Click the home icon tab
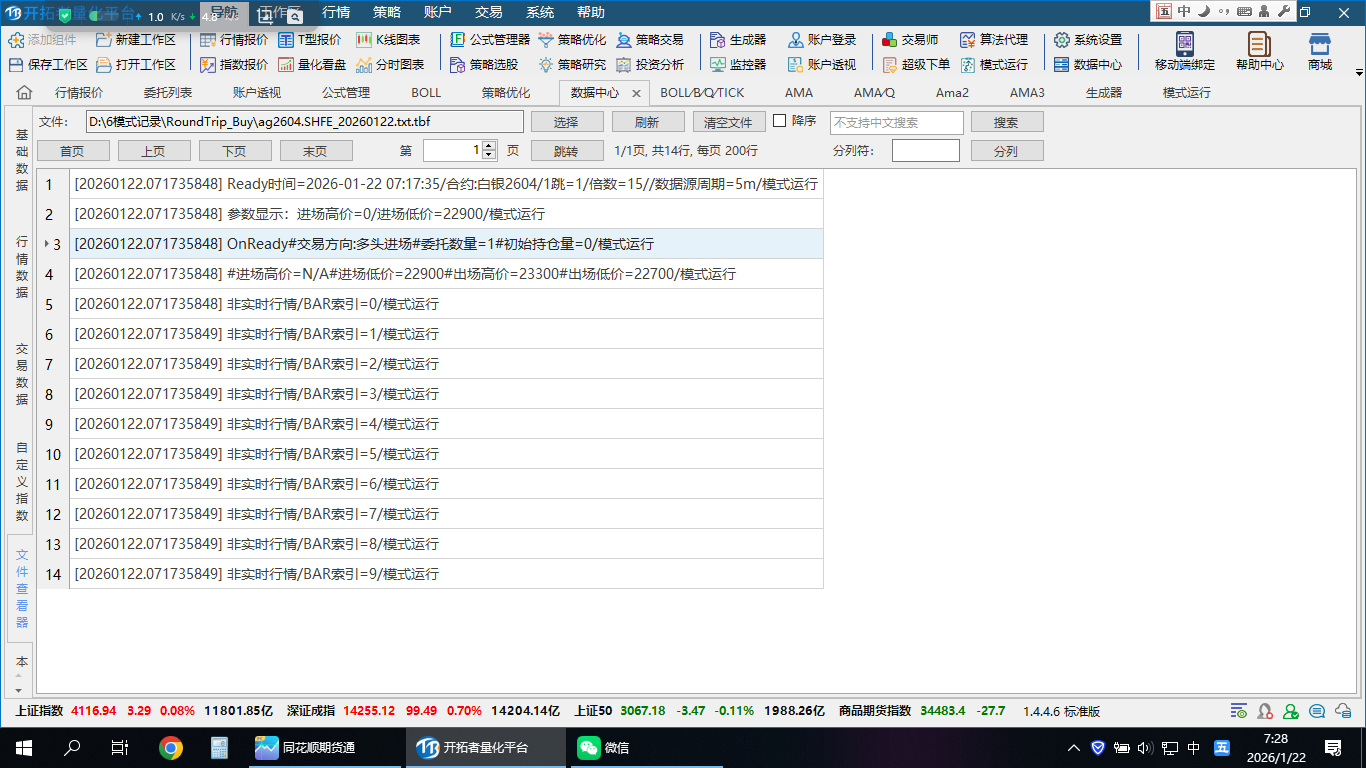This screenshot has height=768, width=1366. coord(24,93)
